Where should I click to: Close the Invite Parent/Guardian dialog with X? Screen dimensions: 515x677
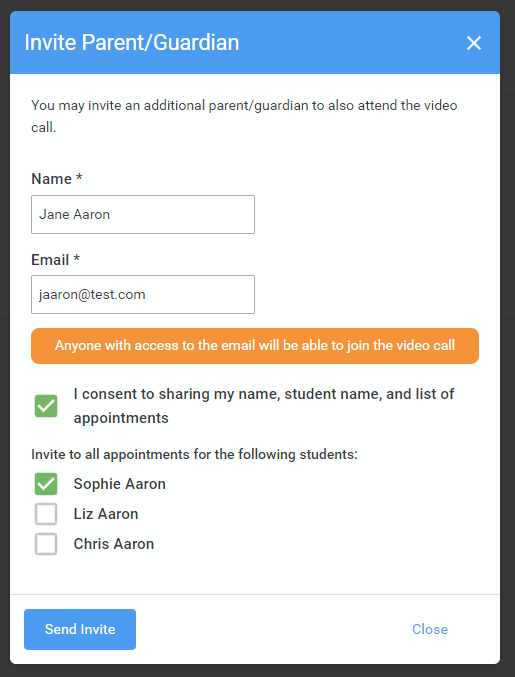(474, 43)
